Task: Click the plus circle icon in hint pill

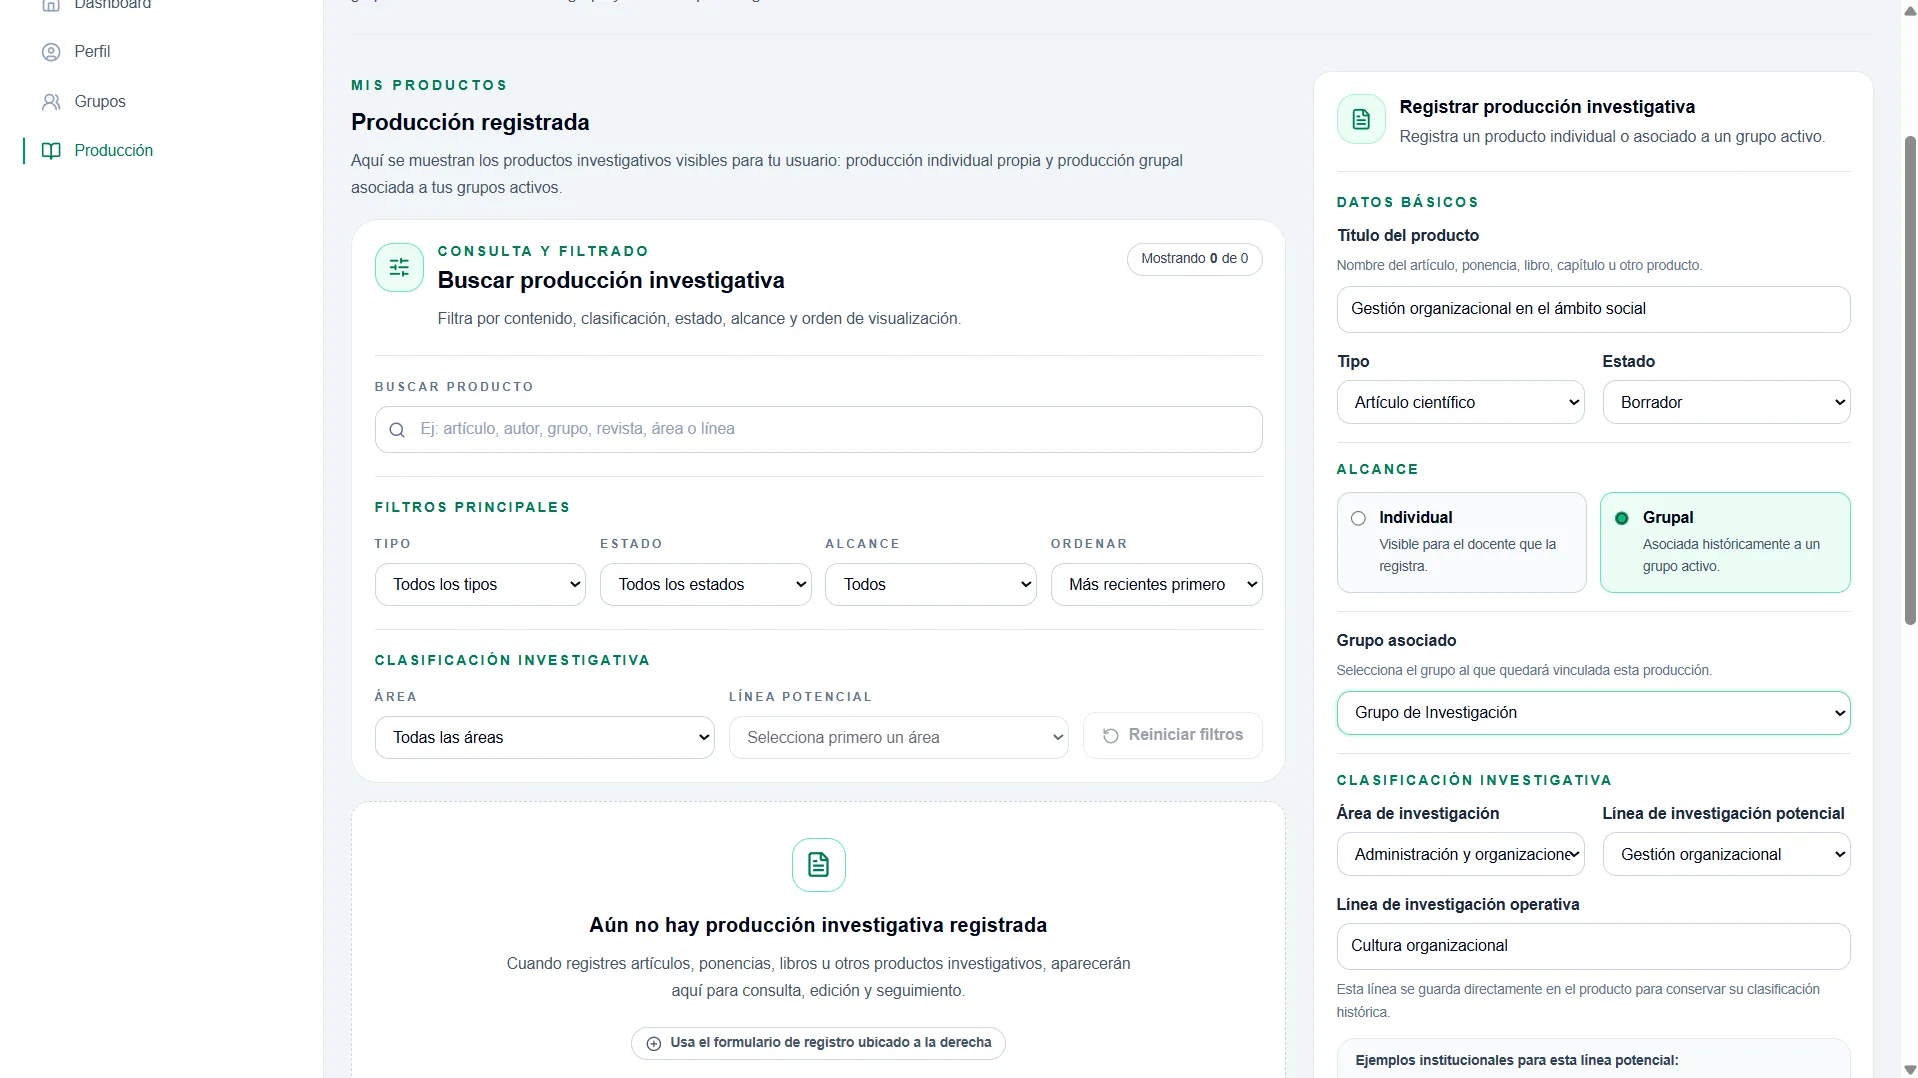Action: point(654,1043)
